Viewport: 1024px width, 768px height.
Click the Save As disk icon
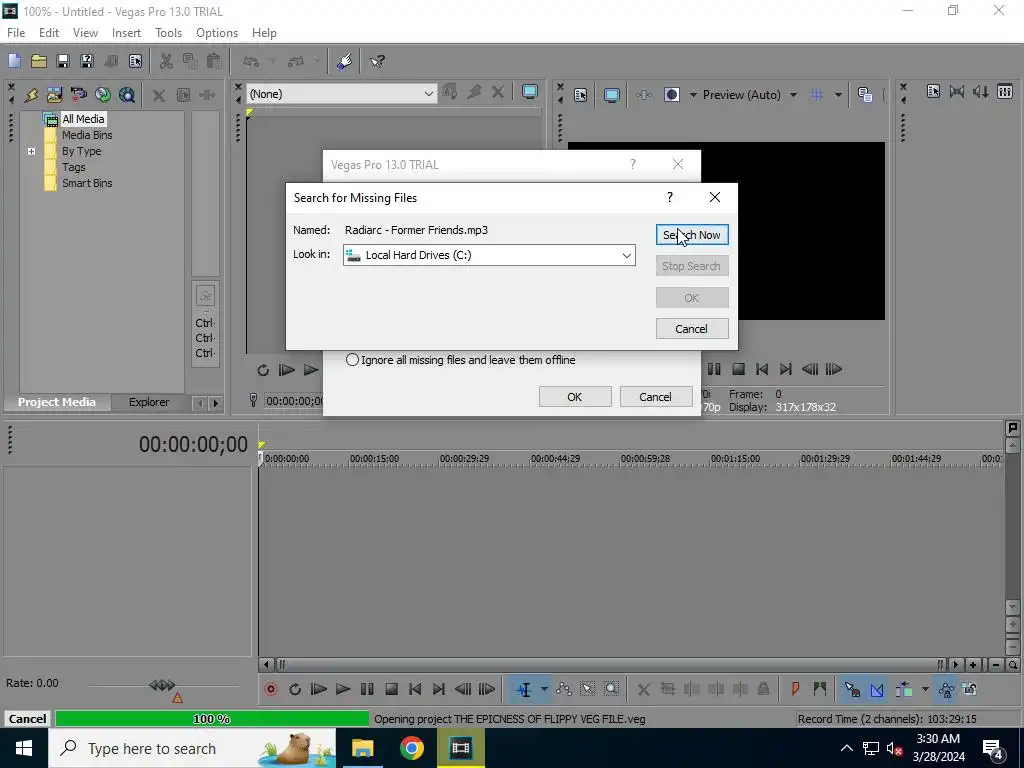click(x=87, y=61)
